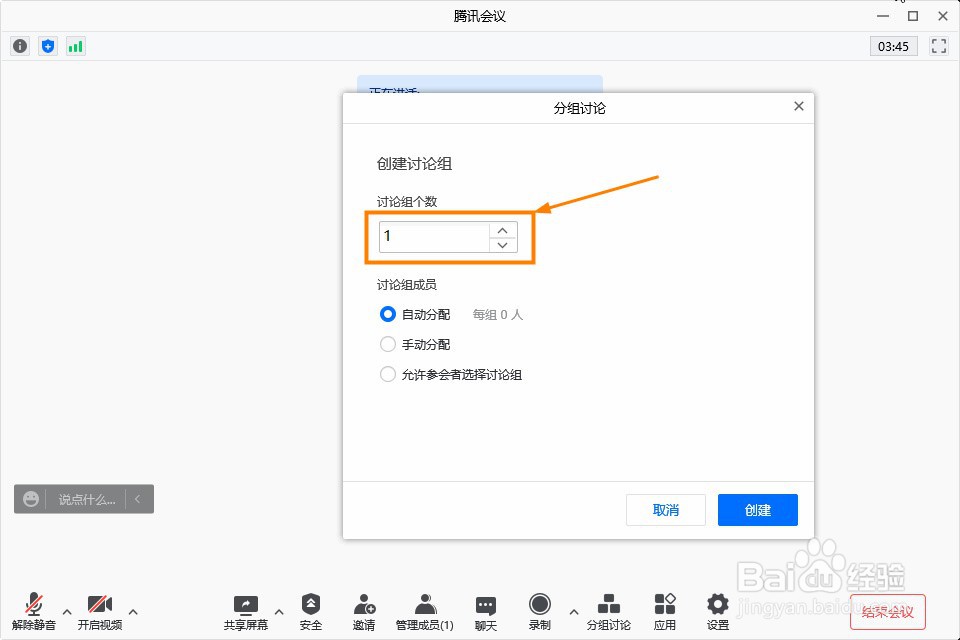Increase group count with up arrow

pyautogui.click(x=503, y=230)
